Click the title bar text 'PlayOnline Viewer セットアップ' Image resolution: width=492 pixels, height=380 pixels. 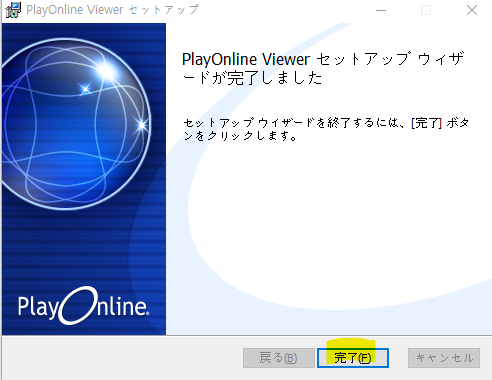point(112,10)
